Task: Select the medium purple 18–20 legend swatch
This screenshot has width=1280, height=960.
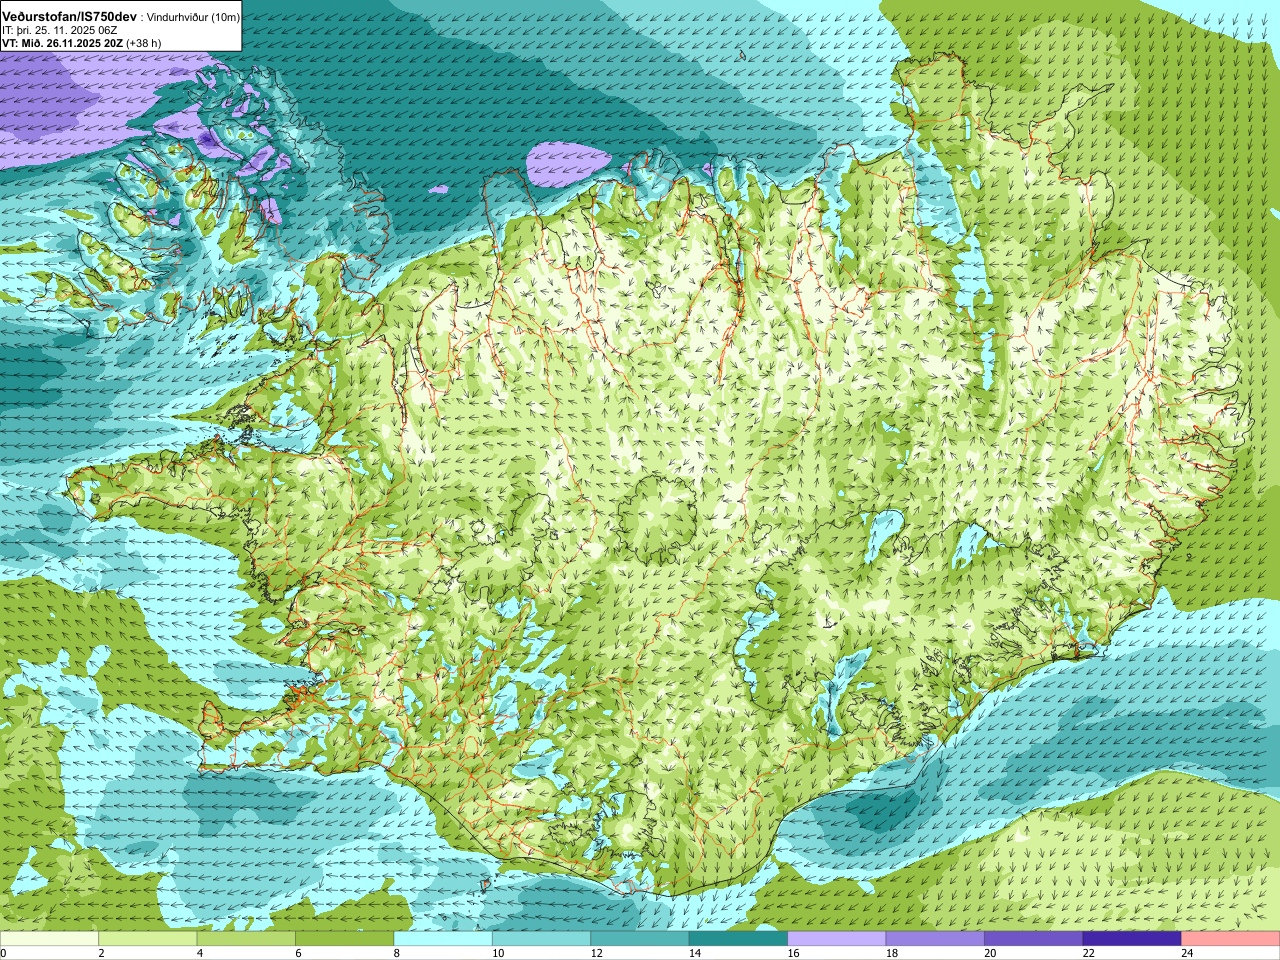Action: tap(935, 939)
